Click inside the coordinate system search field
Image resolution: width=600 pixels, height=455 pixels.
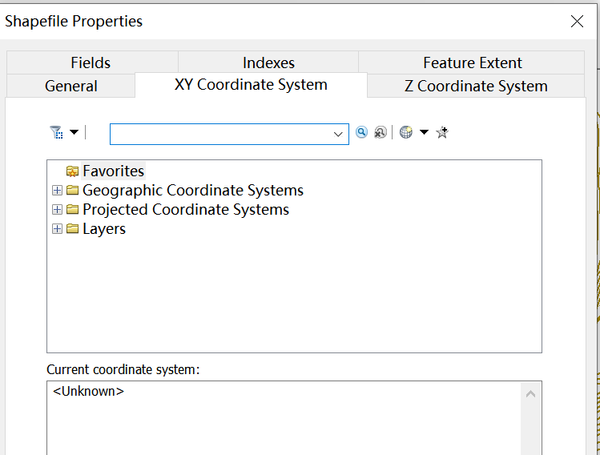click(x=220, y=133)
